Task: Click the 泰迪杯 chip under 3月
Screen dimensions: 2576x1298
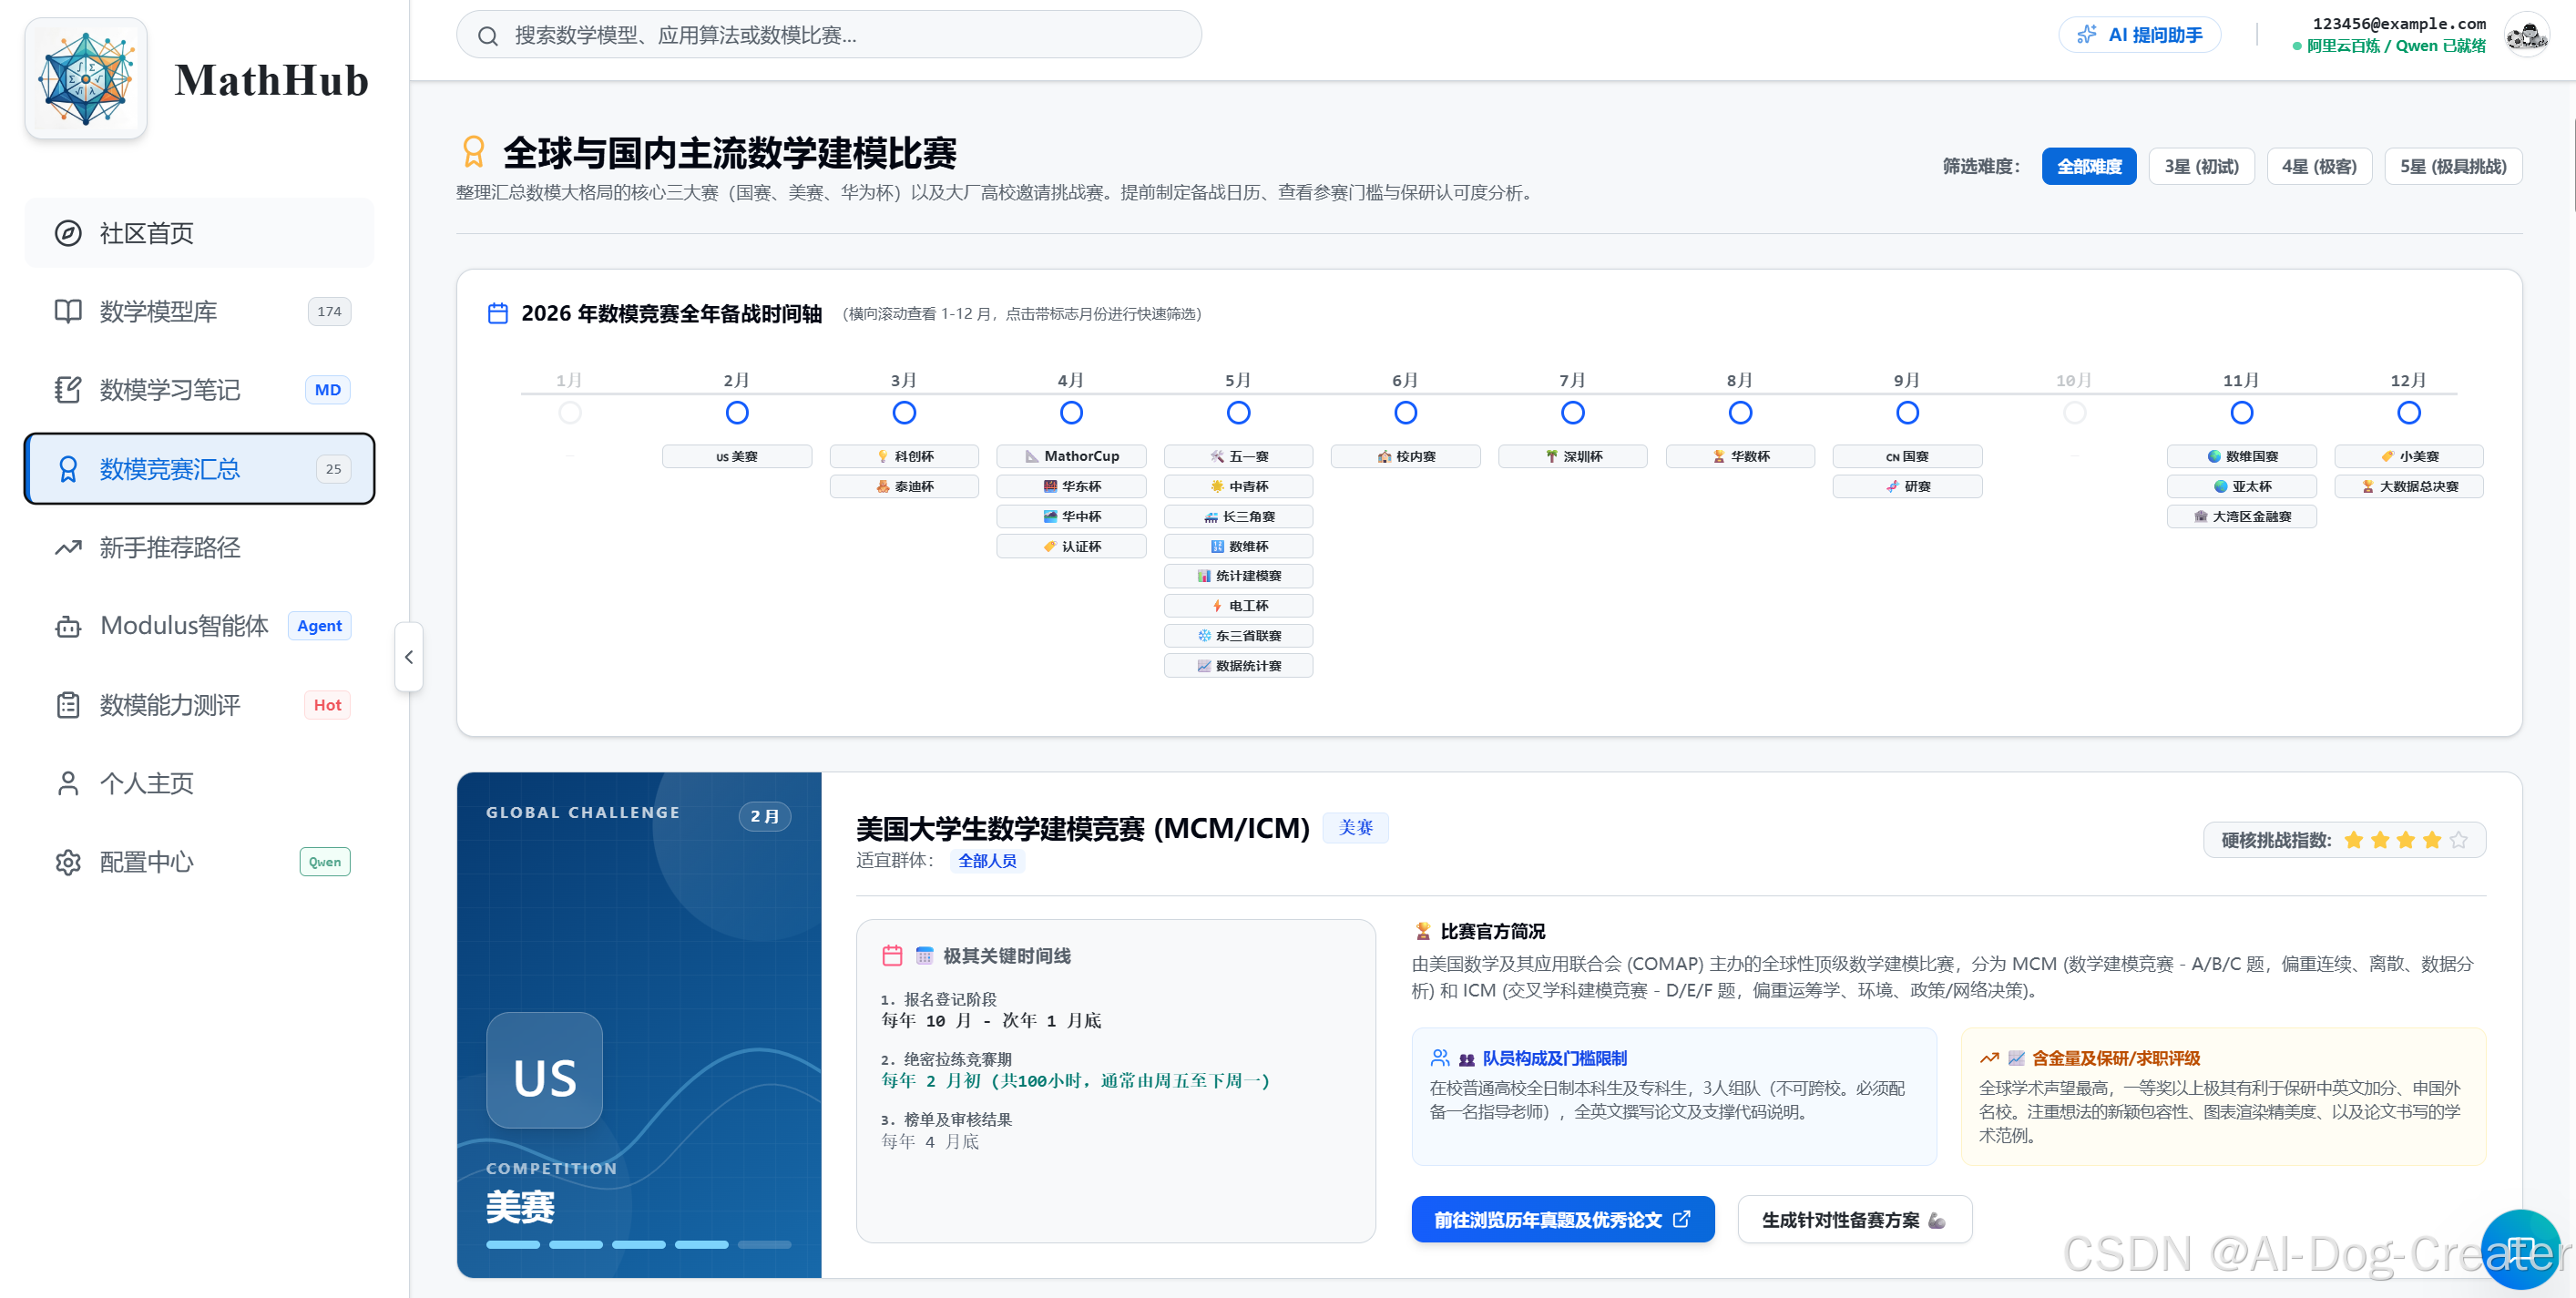Action: coord(905,486)
